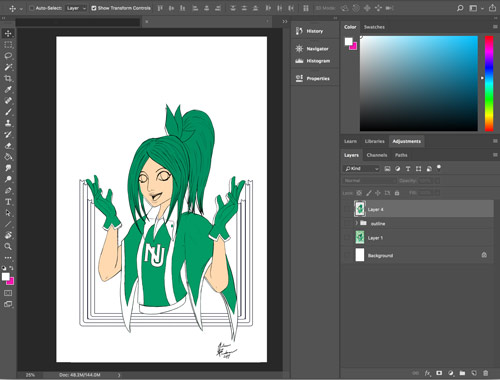The width and height of the screenshot is (500, 380).
Task: Reset to default foreground and background colors
Action: tap(4, 268)
